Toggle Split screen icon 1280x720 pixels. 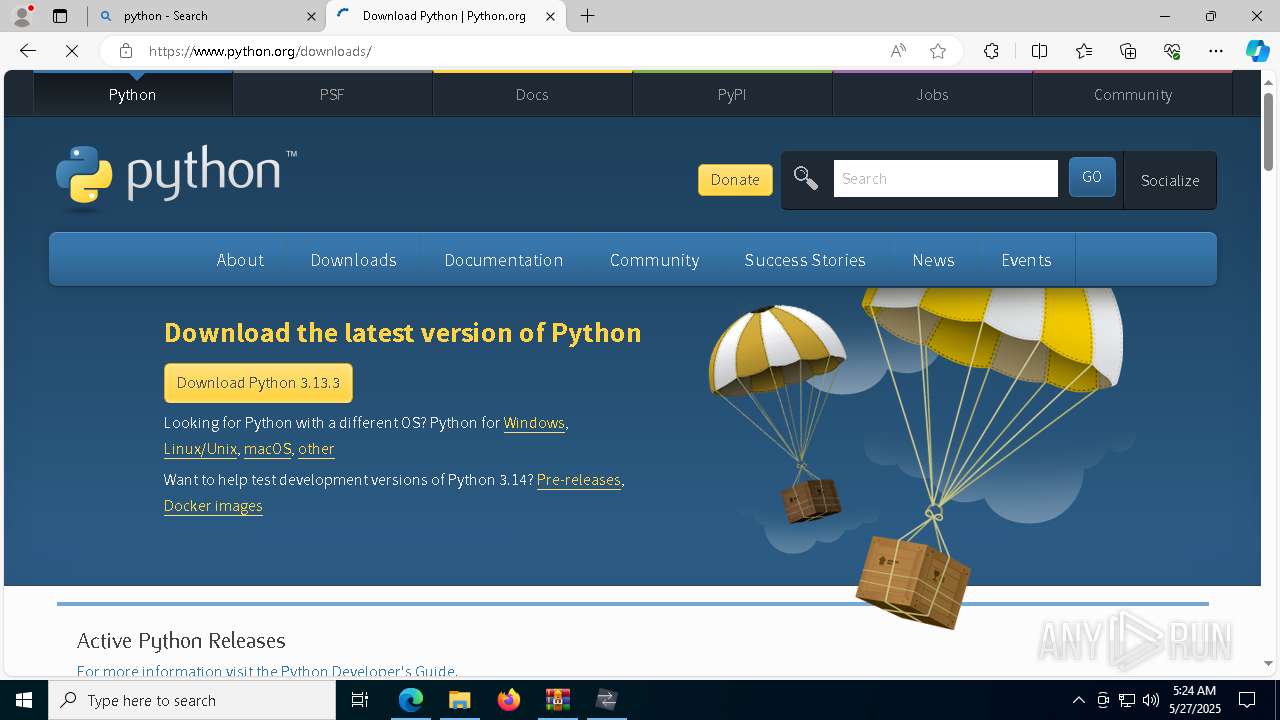click(1039, 51)
